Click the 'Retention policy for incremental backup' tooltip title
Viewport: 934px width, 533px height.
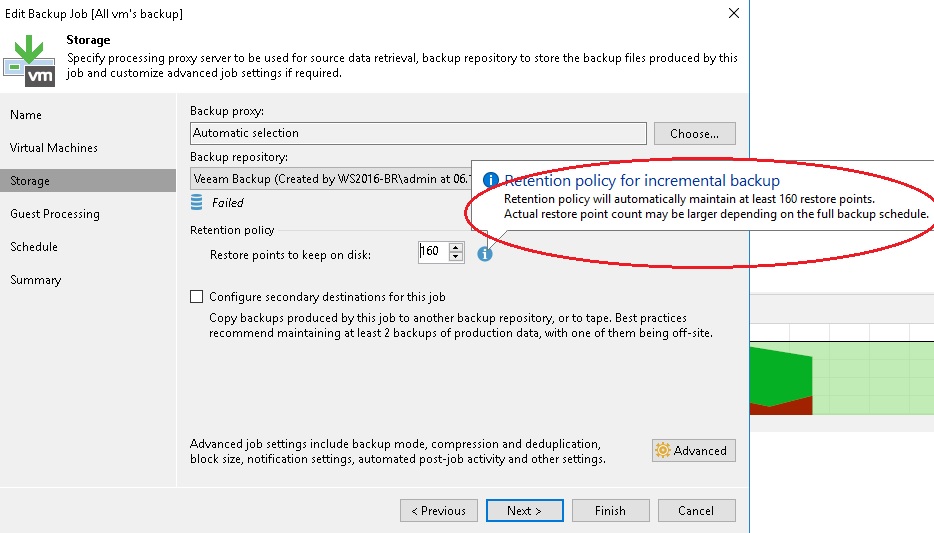coord(642,180)
